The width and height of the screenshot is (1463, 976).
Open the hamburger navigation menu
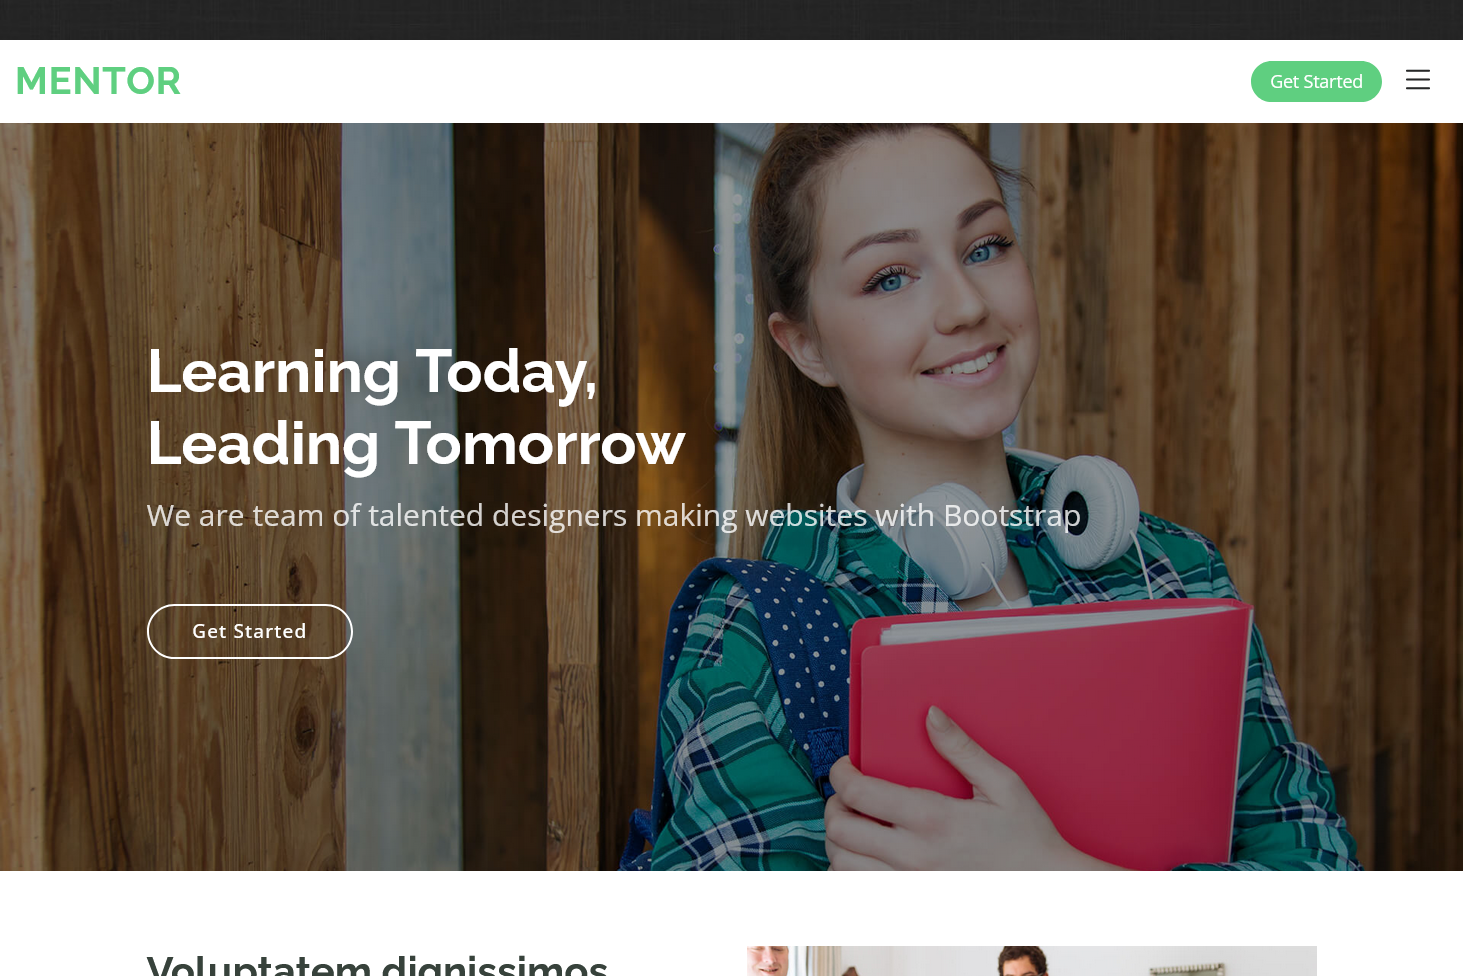point(1417,80)
